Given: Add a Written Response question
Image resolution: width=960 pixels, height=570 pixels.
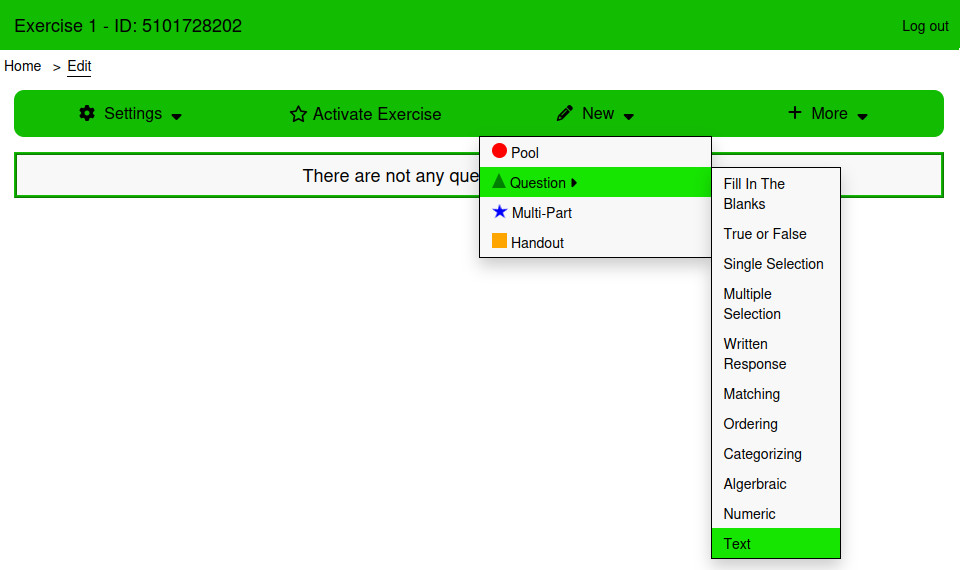Looking at the screenshot, I should click(755, 354).
